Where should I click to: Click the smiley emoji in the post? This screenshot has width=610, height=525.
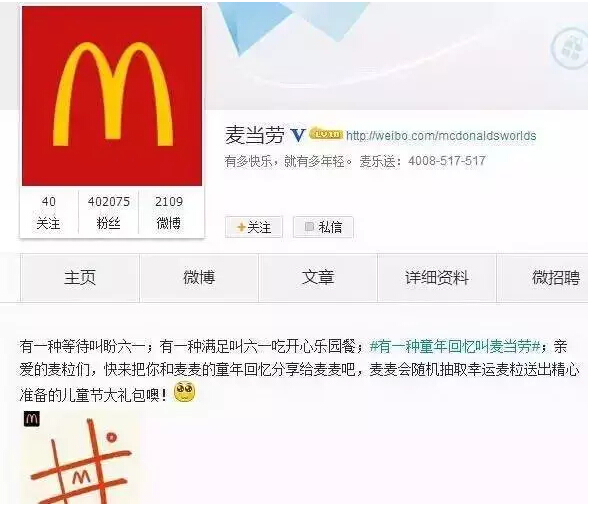[184, 392]
